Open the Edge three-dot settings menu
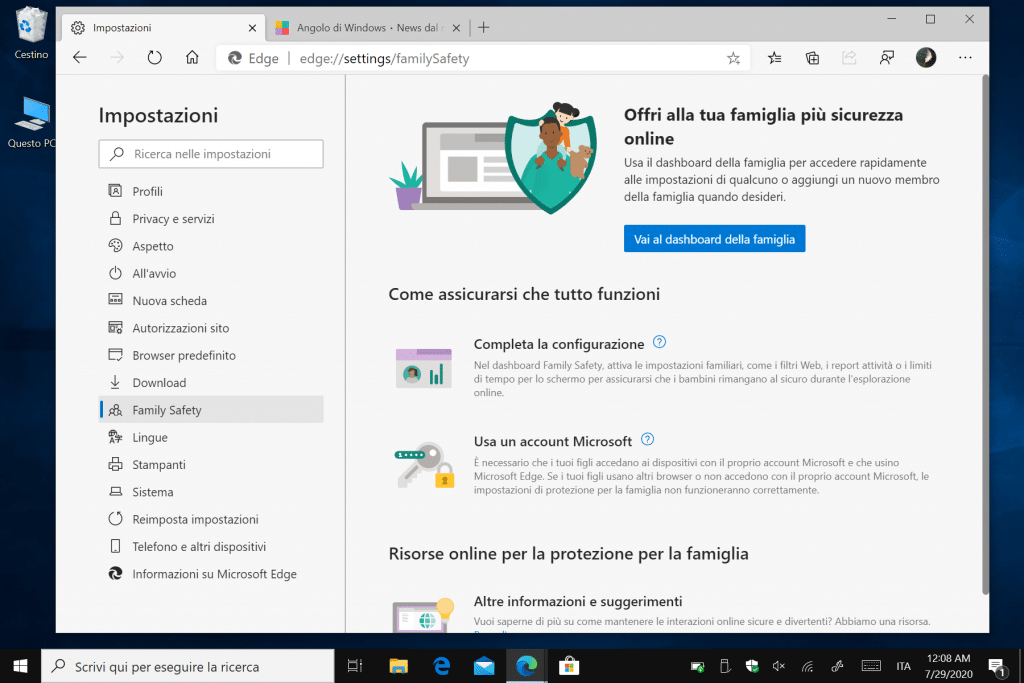Screen dimensions: 1024x683 point(965,58)
